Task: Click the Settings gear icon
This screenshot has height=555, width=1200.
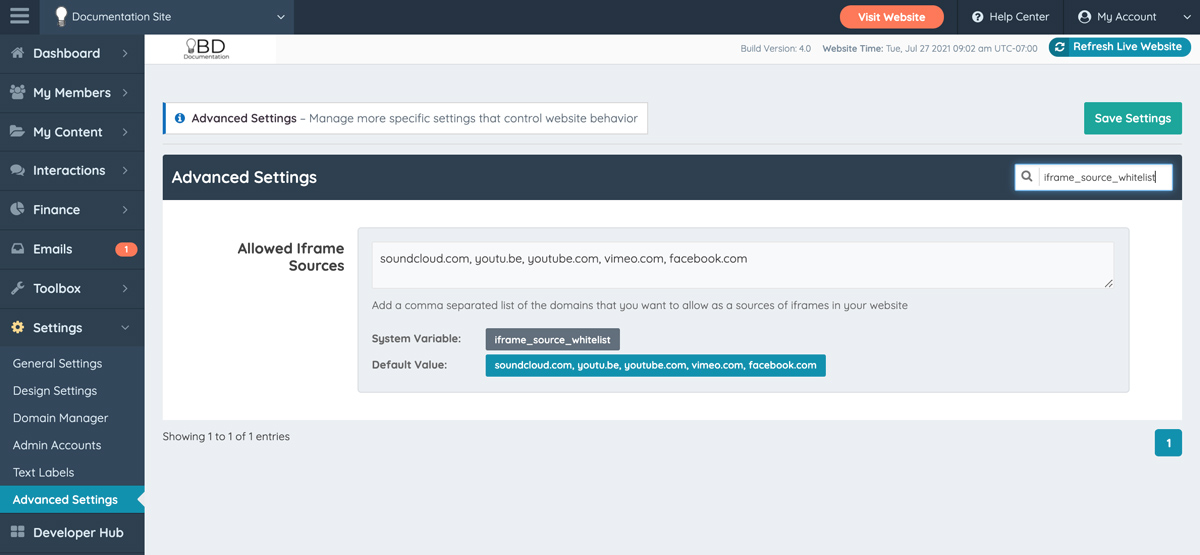Action: pos(17,327)
